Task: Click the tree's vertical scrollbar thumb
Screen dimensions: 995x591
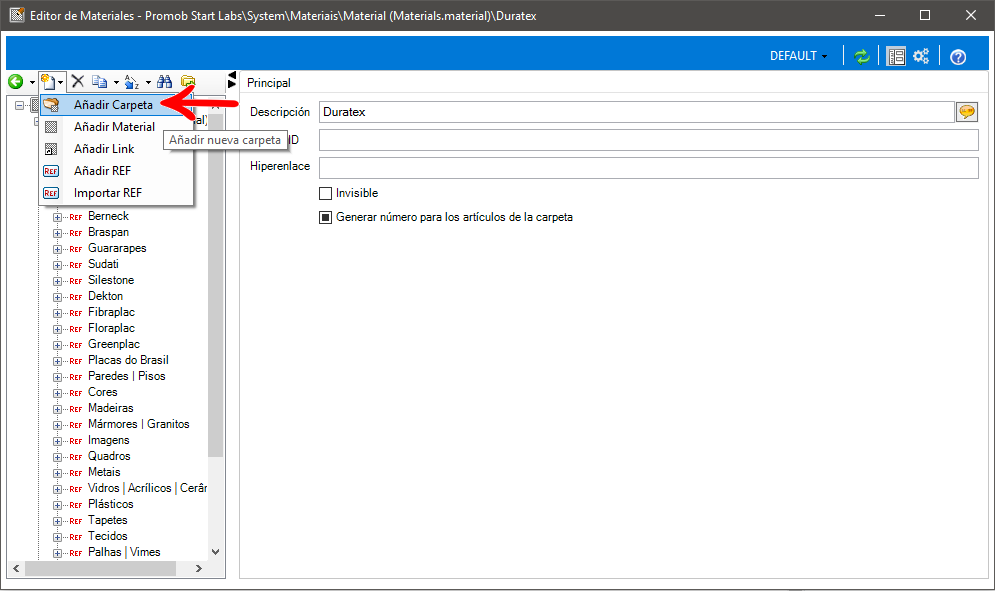Action: (216, 286)
